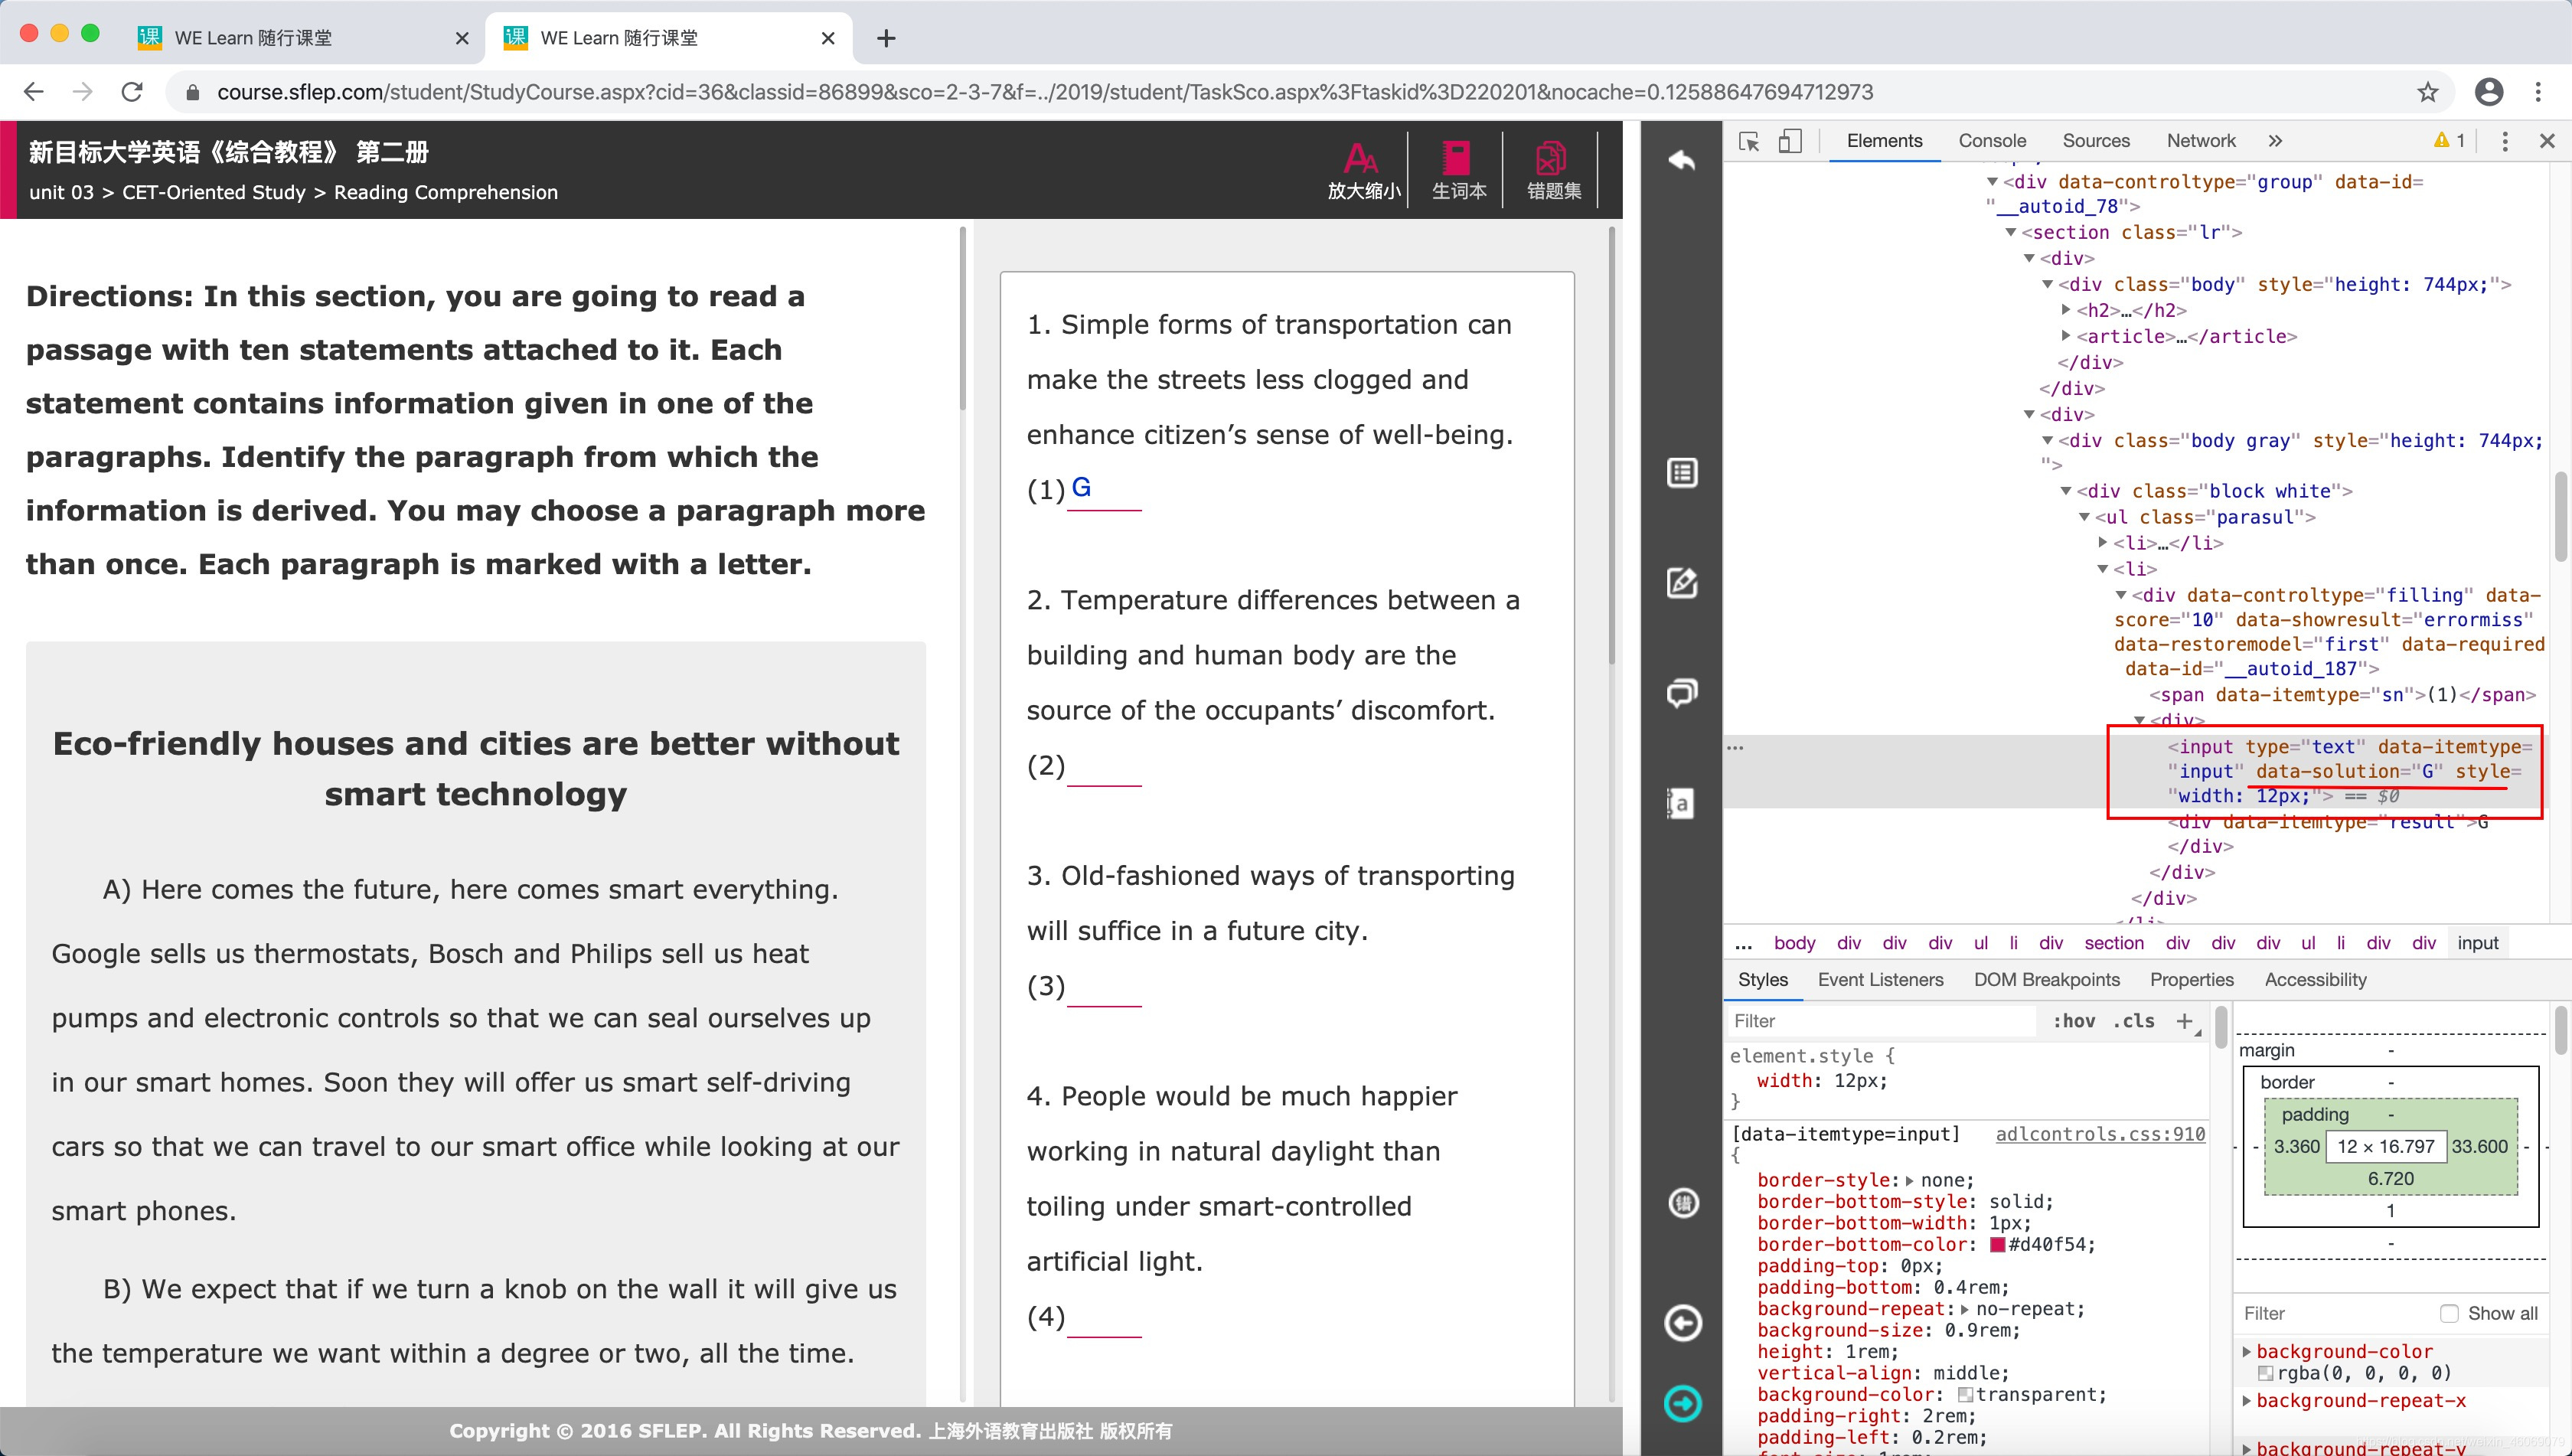The height and width of the screenshot is (1456, 2572).
Task: Expand the h2 element node
Action: pyautogui.click(x=2066, y=310)
